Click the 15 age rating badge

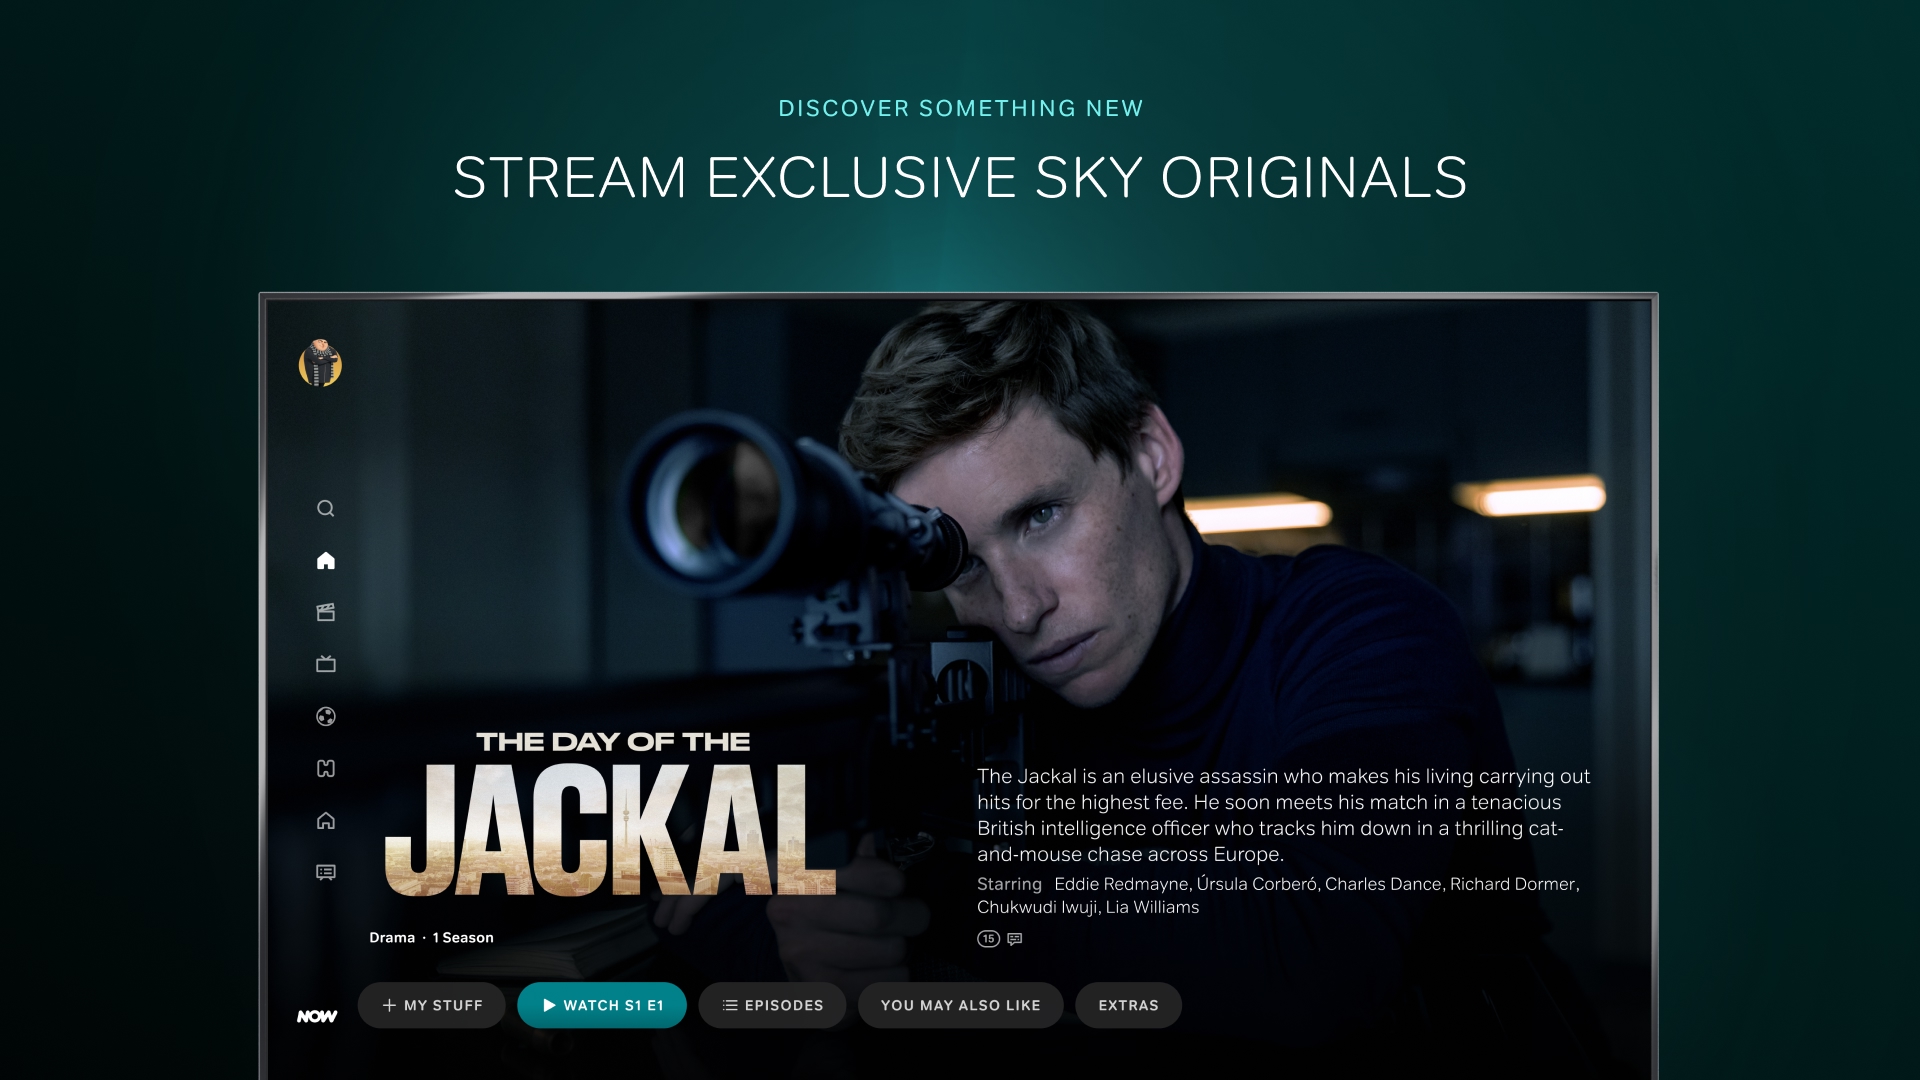[x=988, y=938]
